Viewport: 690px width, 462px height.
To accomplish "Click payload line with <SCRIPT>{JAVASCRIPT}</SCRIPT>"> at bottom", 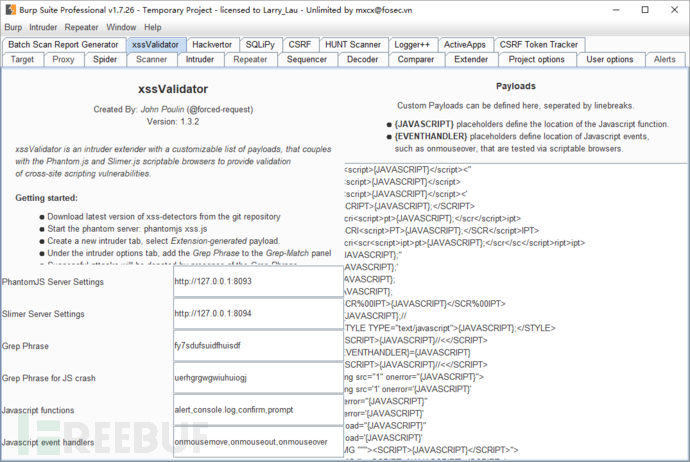I will (432, 450).
